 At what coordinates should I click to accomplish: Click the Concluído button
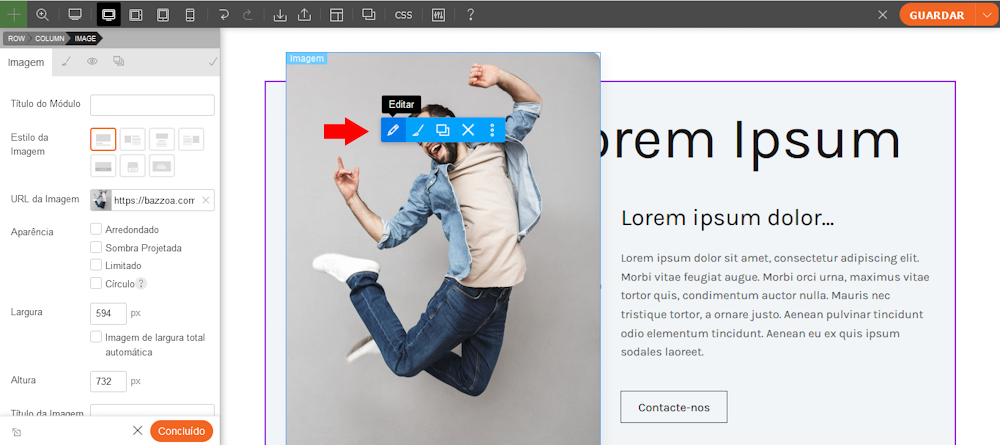pyautogui.click(x=181, y=431)
